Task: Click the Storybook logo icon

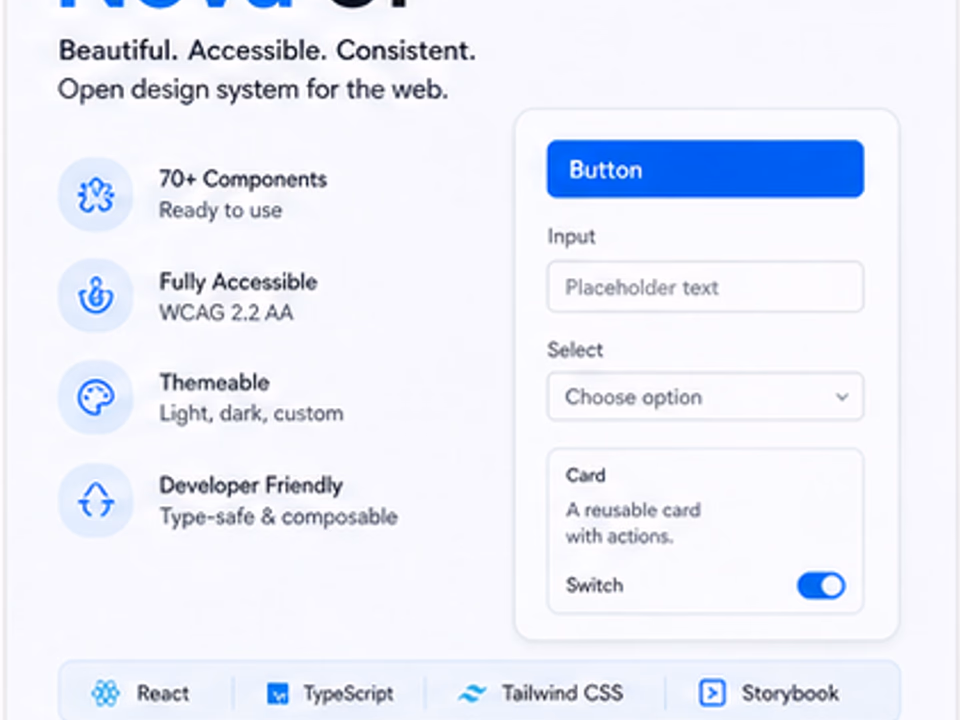Action: (x=712, y=693)
